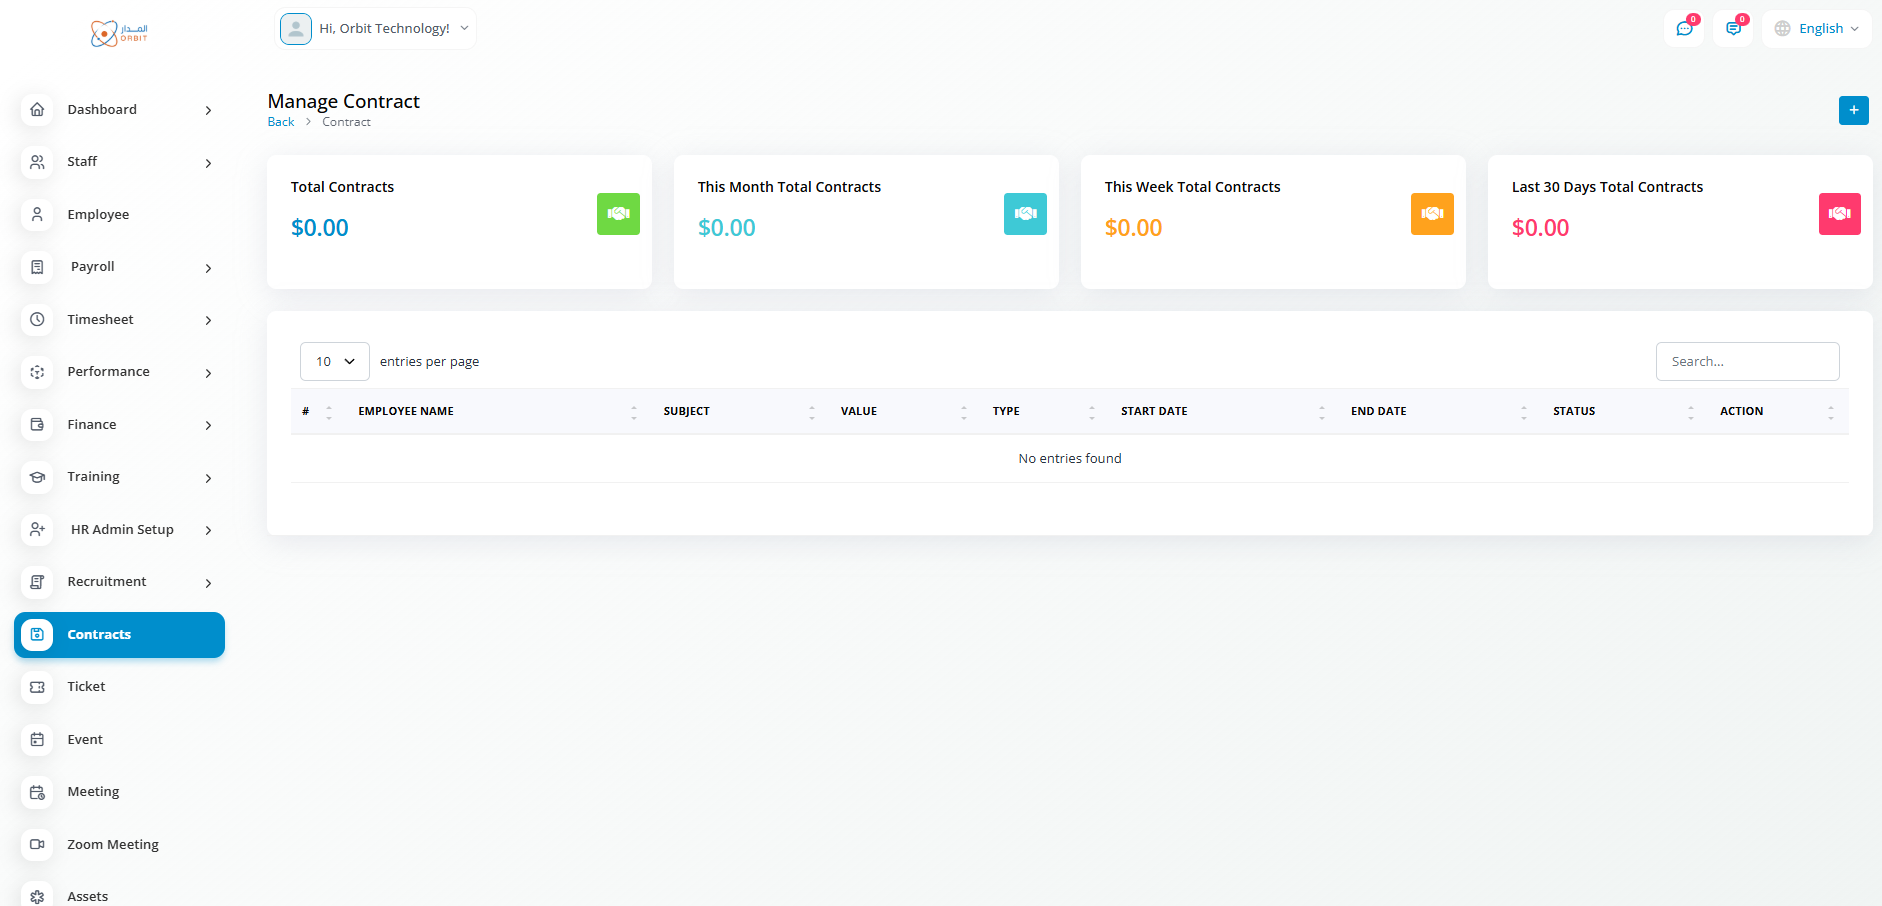The image size is (1882, 906).
Task: Click the Search input field
Action: pos(1747,361)
